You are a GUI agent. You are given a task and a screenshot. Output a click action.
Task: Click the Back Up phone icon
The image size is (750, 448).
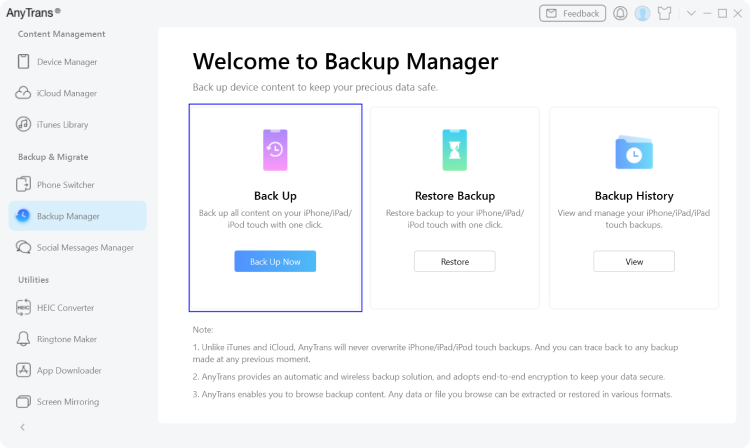pos(275,150)
